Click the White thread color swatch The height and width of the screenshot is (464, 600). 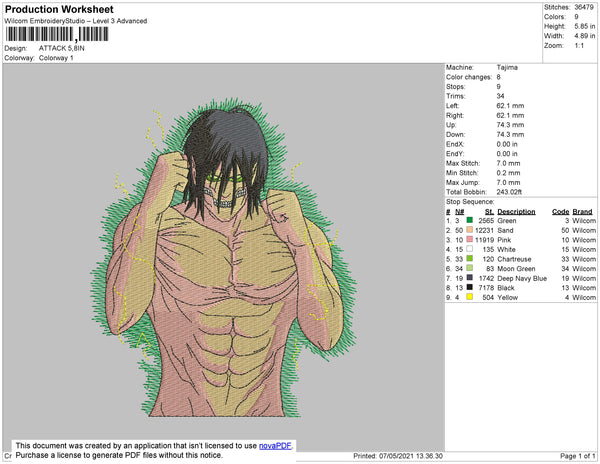click(470, 249)
